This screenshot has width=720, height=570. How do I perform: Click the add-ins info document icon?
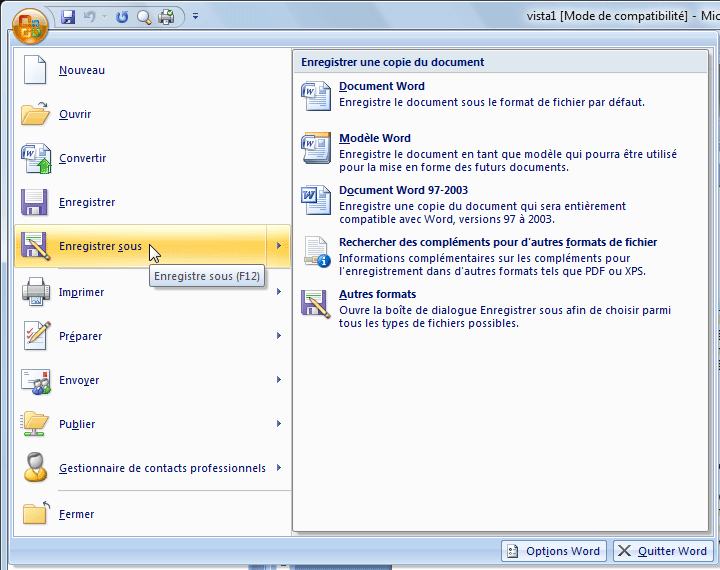click(317, 252)
